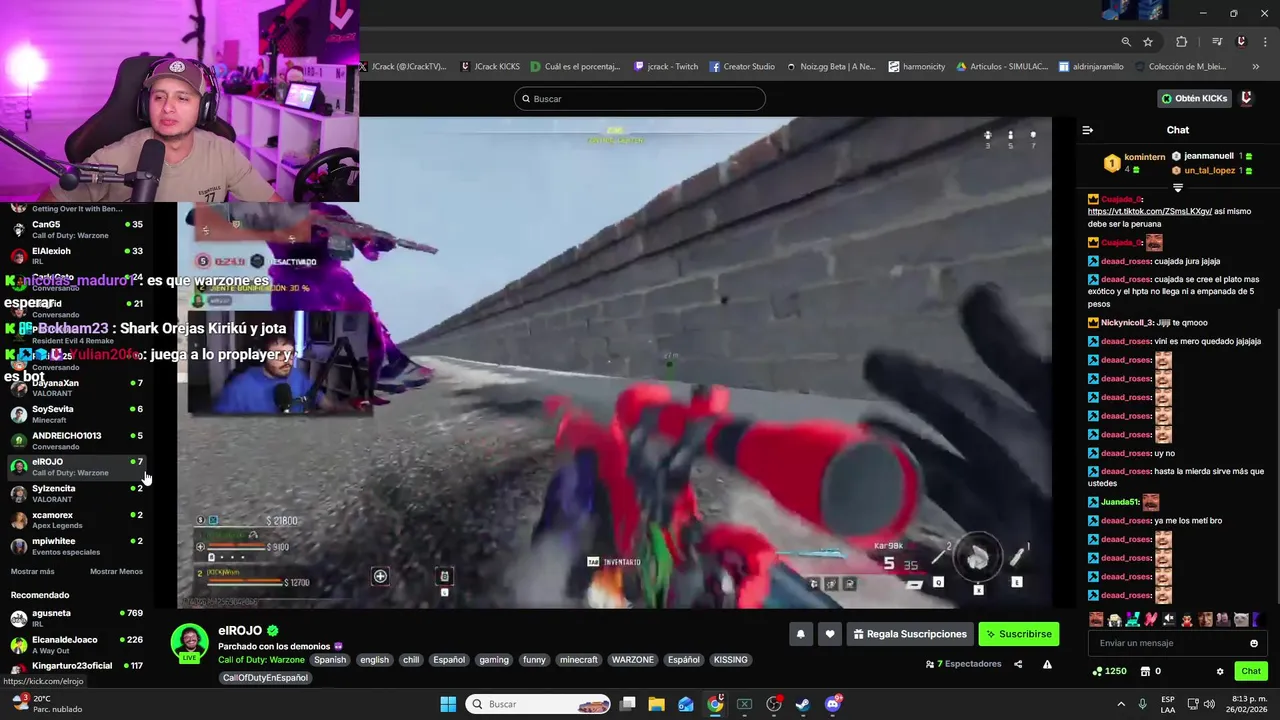Click 7 Espectadores viewer count

click(x=963, y=664)
